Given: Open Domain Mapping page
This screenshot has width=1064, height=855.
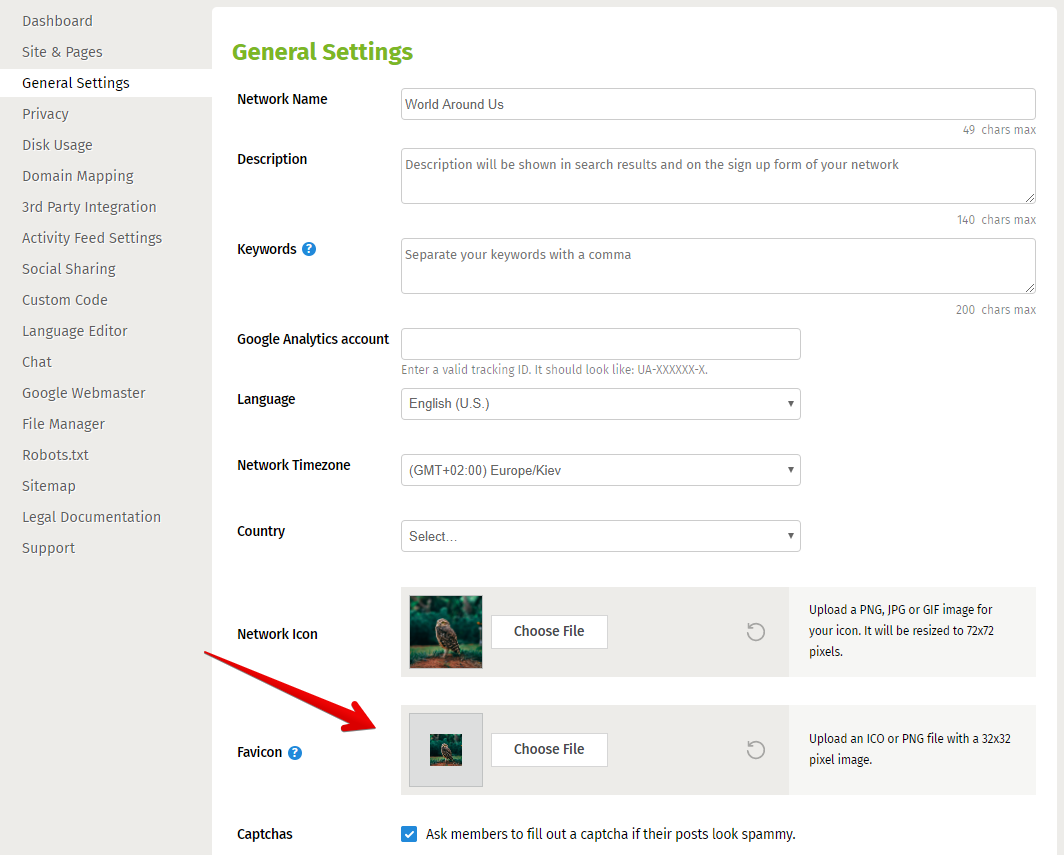Looking at the screenshot, I should [78, 176].
